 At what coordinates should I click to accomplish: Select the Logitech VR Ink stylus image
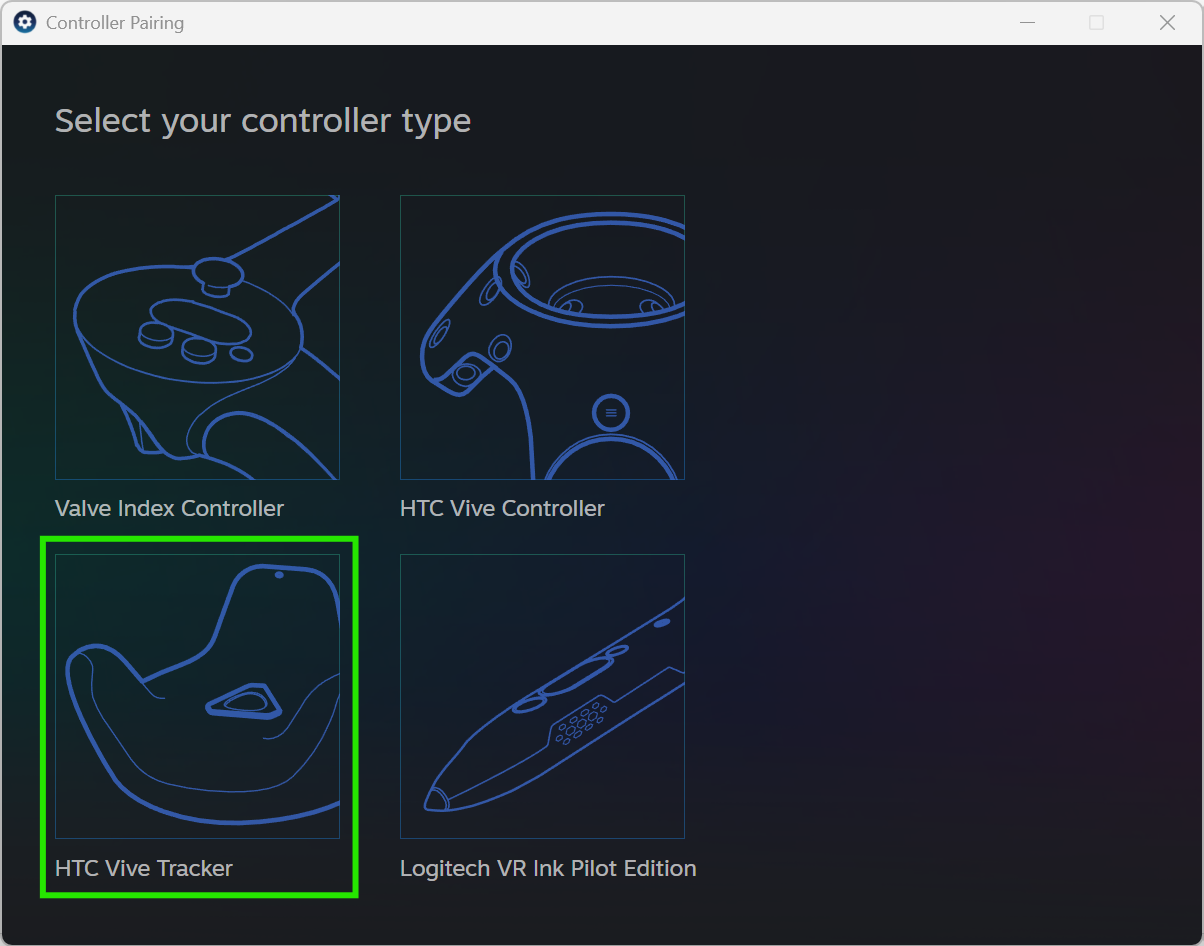click(542, 696)
